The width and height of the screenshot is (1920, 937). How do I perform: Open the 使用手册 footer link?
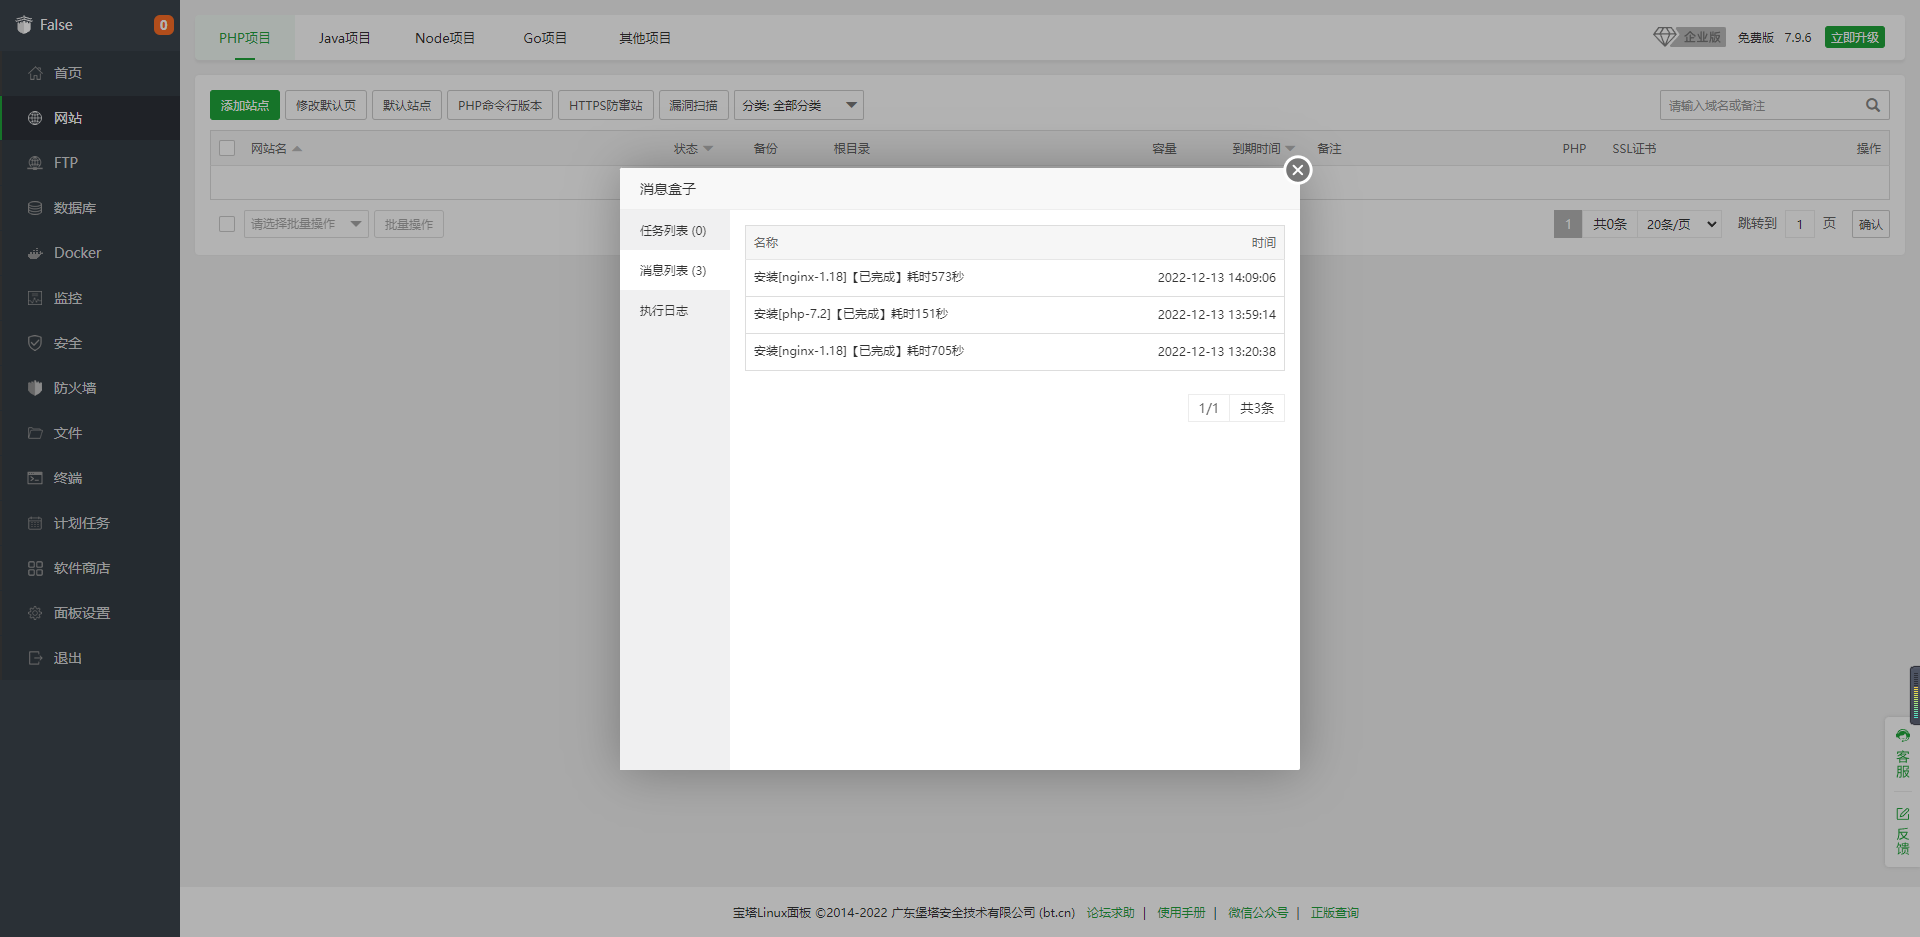pos(1182,913)
